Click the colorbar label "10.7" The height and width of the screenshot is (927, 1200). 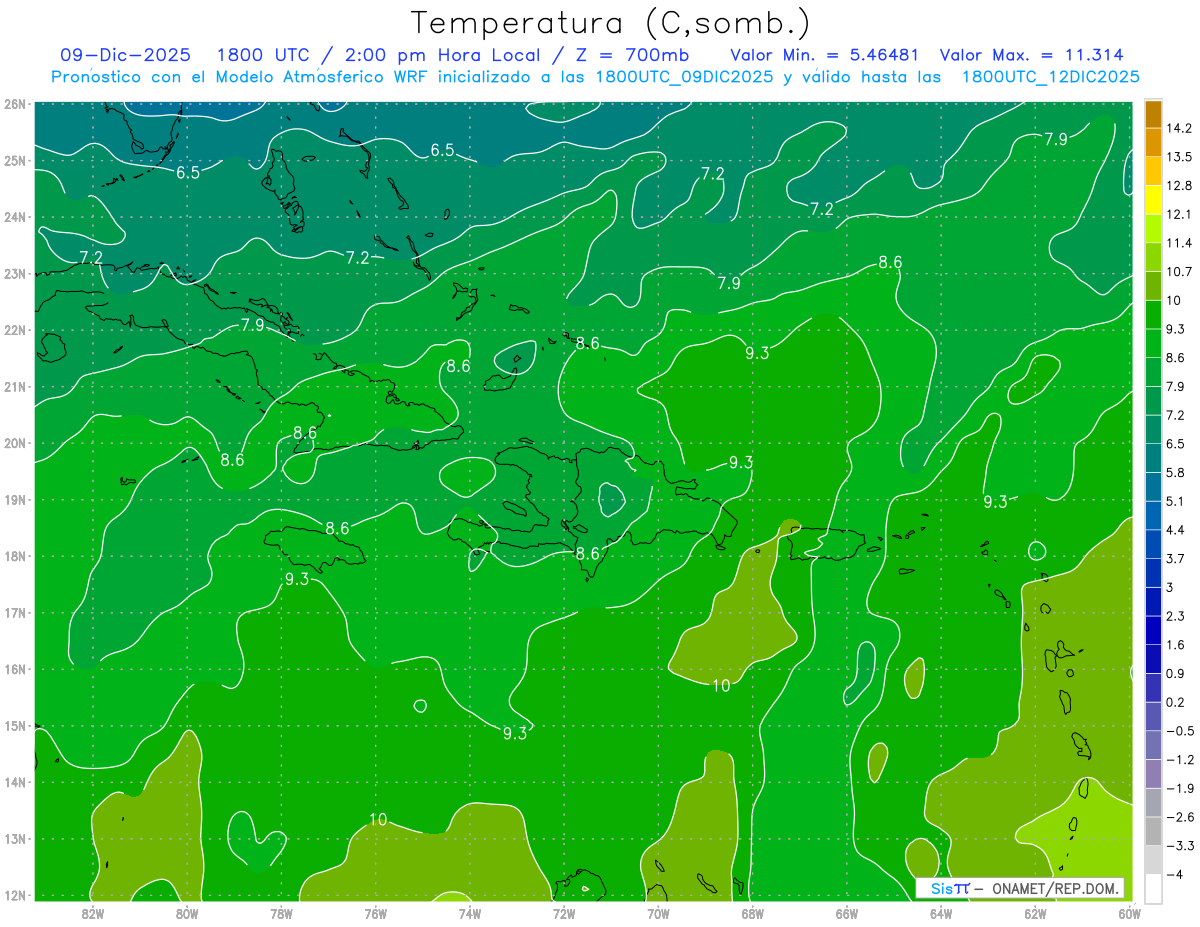tap(1179, 271)
